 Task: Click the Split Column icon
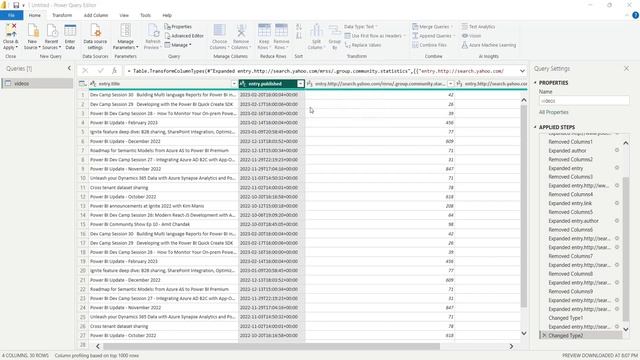316,31
